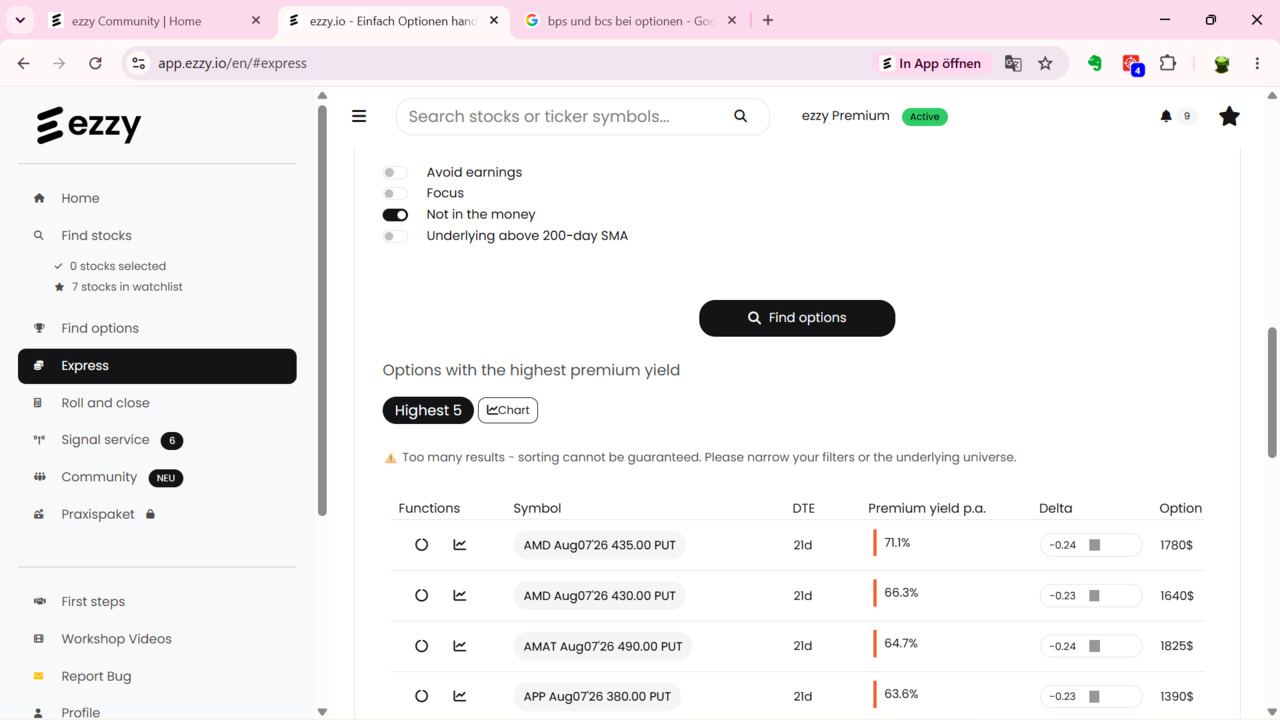The width and height of the screenshot is (1280, 720).
Task: Open chart icon for AMD 435.00 PUT
Action: pos(460,545)
